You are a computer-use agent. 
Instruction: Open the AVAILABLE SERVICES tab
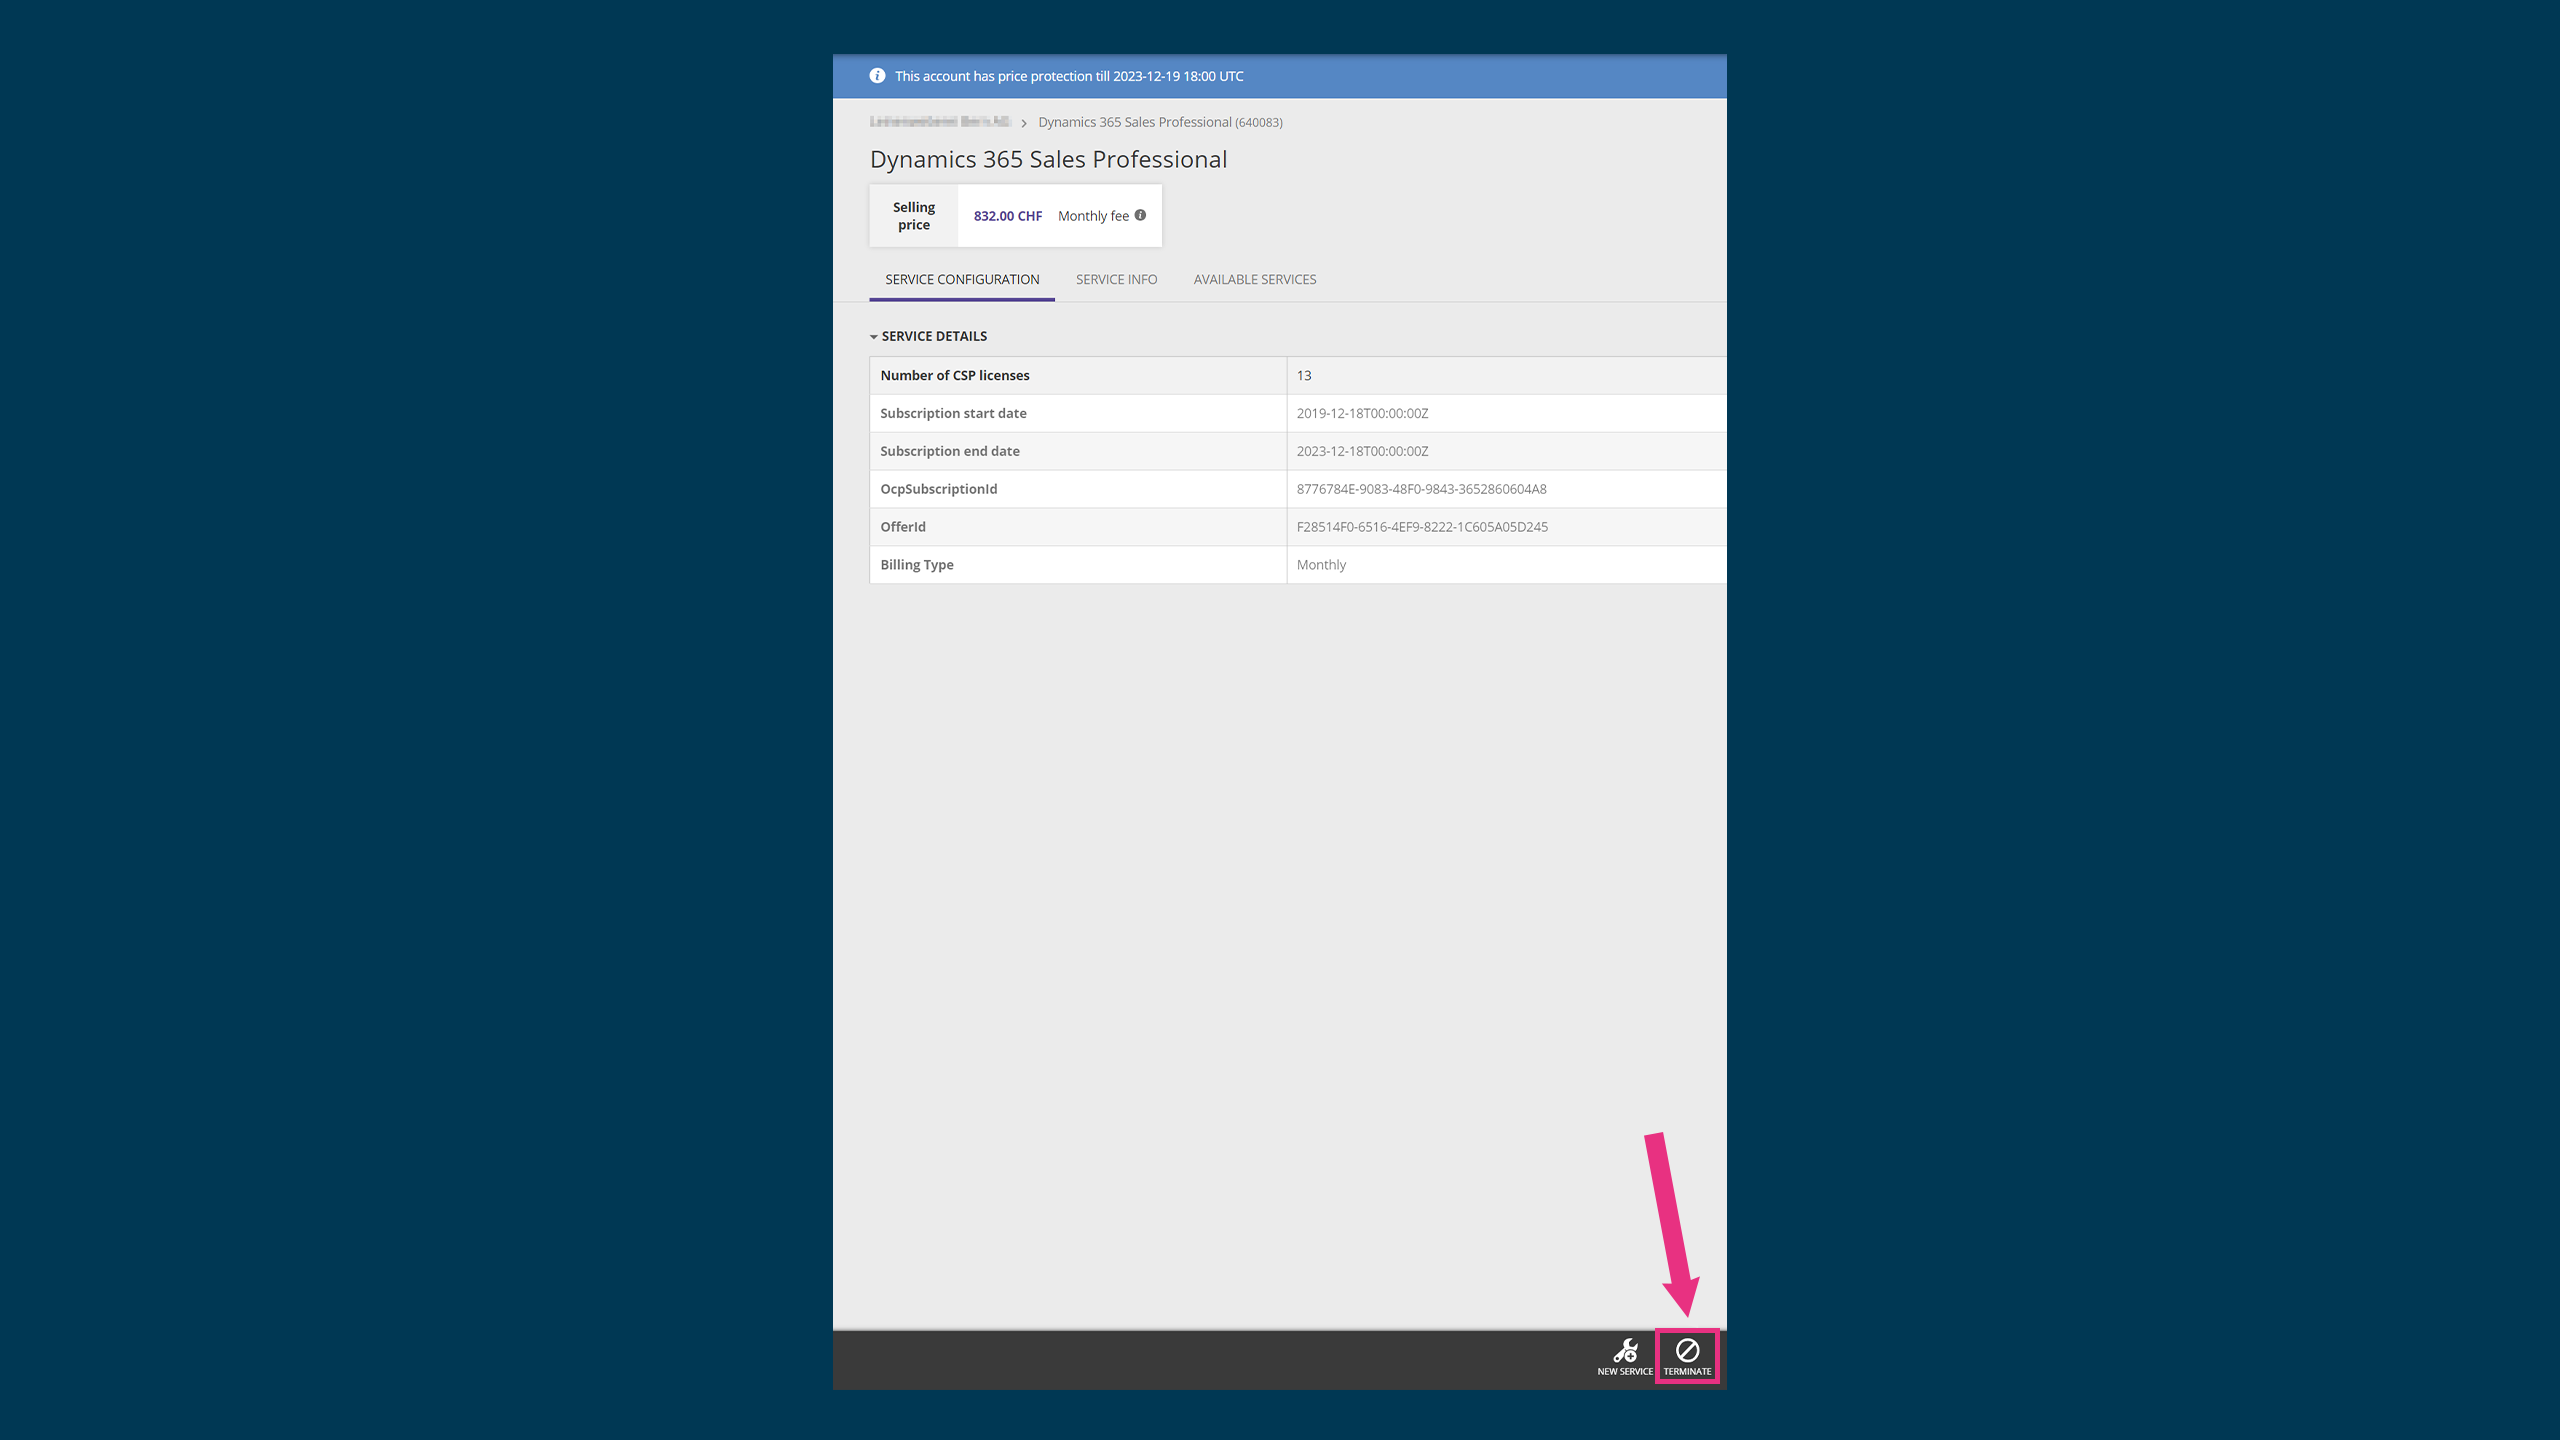(1254, 279)
